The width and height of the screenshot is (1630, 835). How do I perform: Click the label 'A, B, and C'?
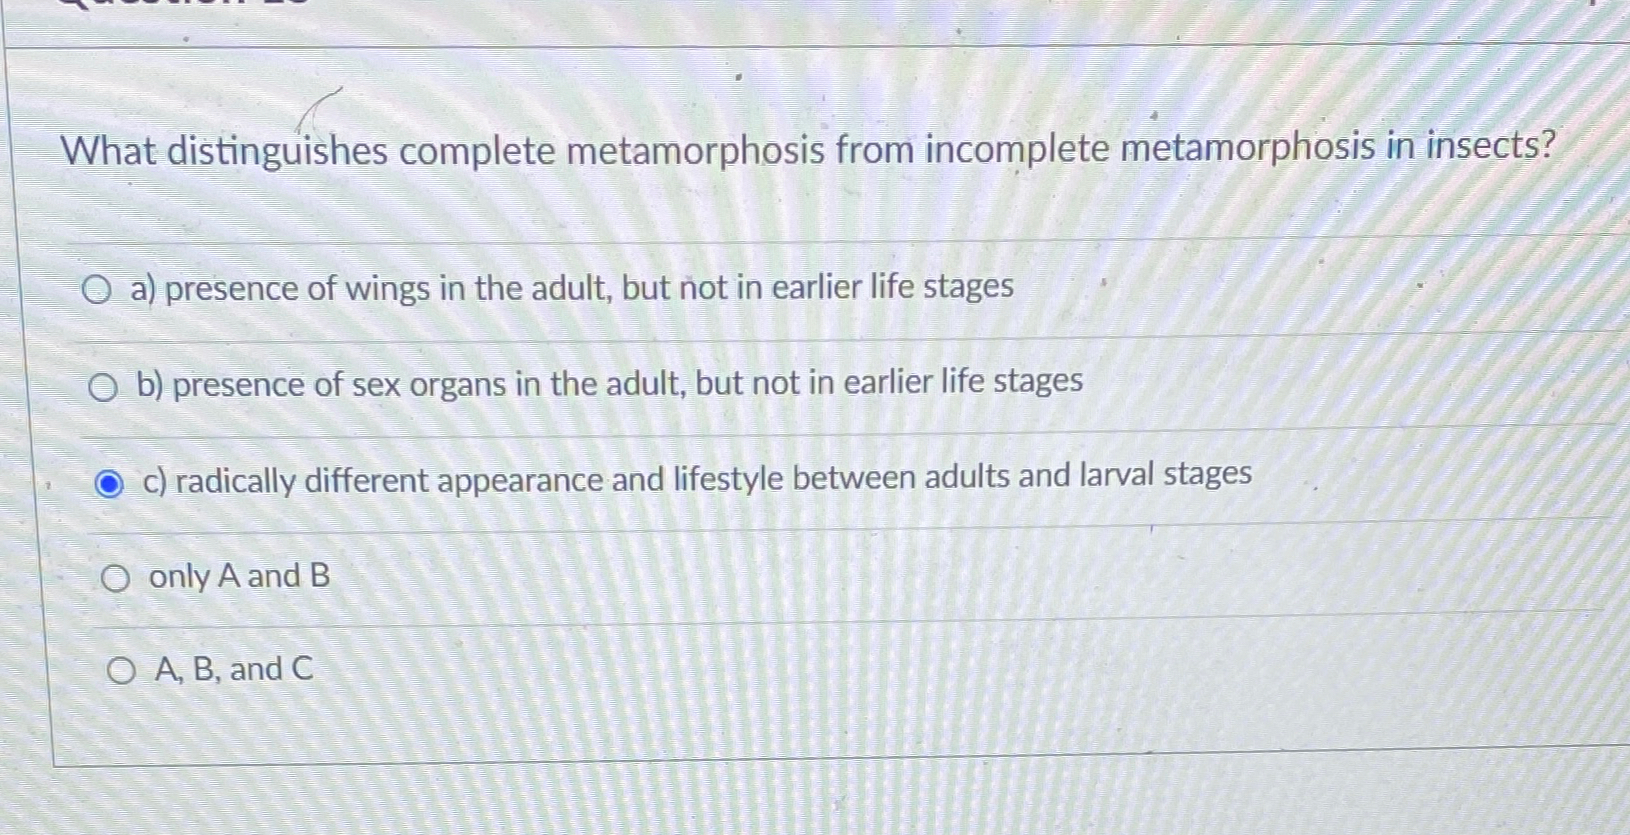(x=232, y=669)
